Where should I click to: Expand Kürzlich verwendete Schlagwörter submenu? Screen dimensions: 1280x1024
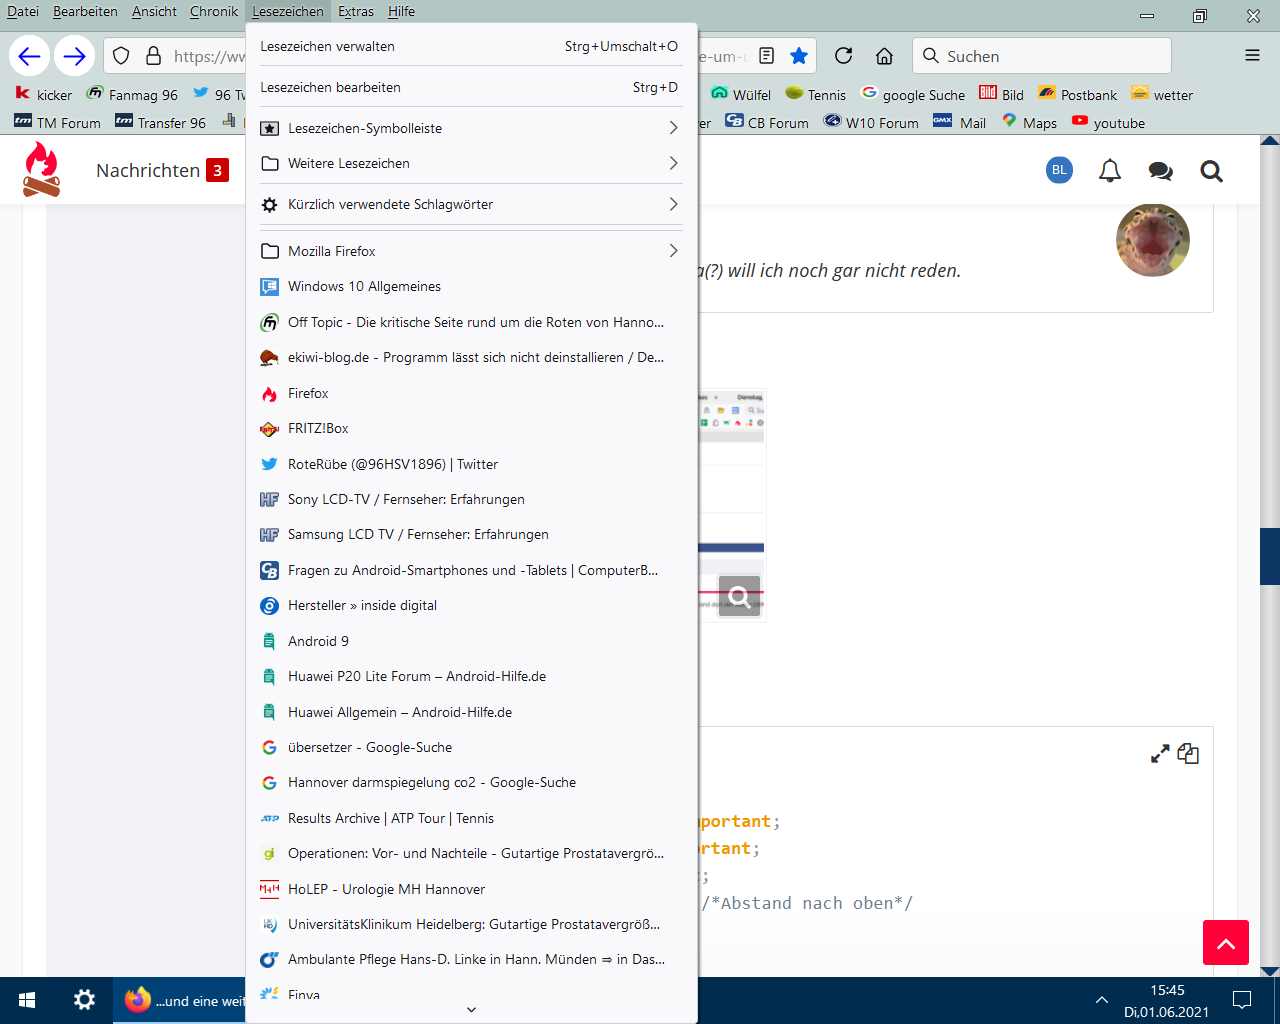coord(471,204)
